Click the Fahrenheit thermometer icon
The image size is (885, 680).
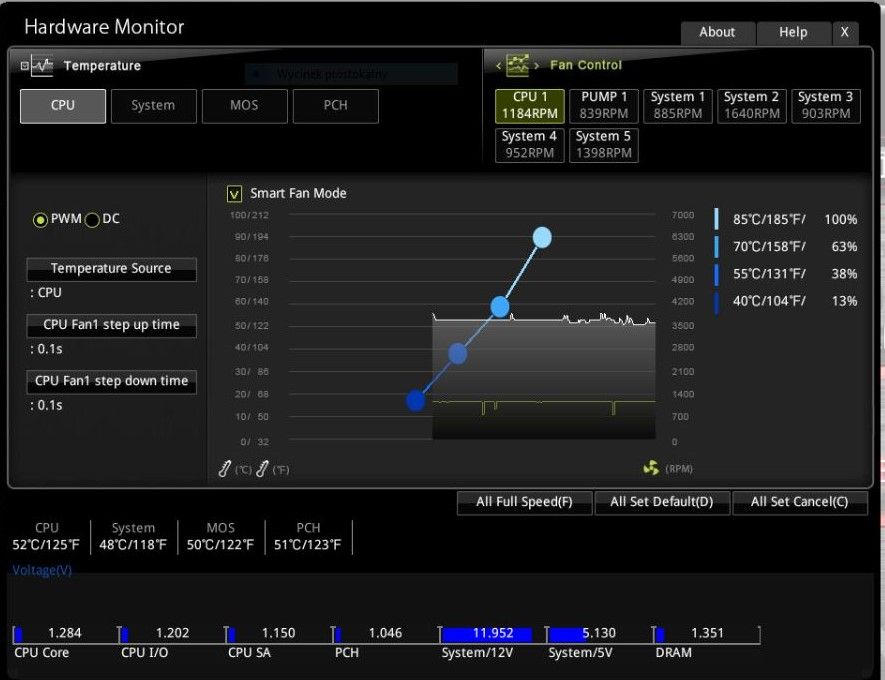262,469
